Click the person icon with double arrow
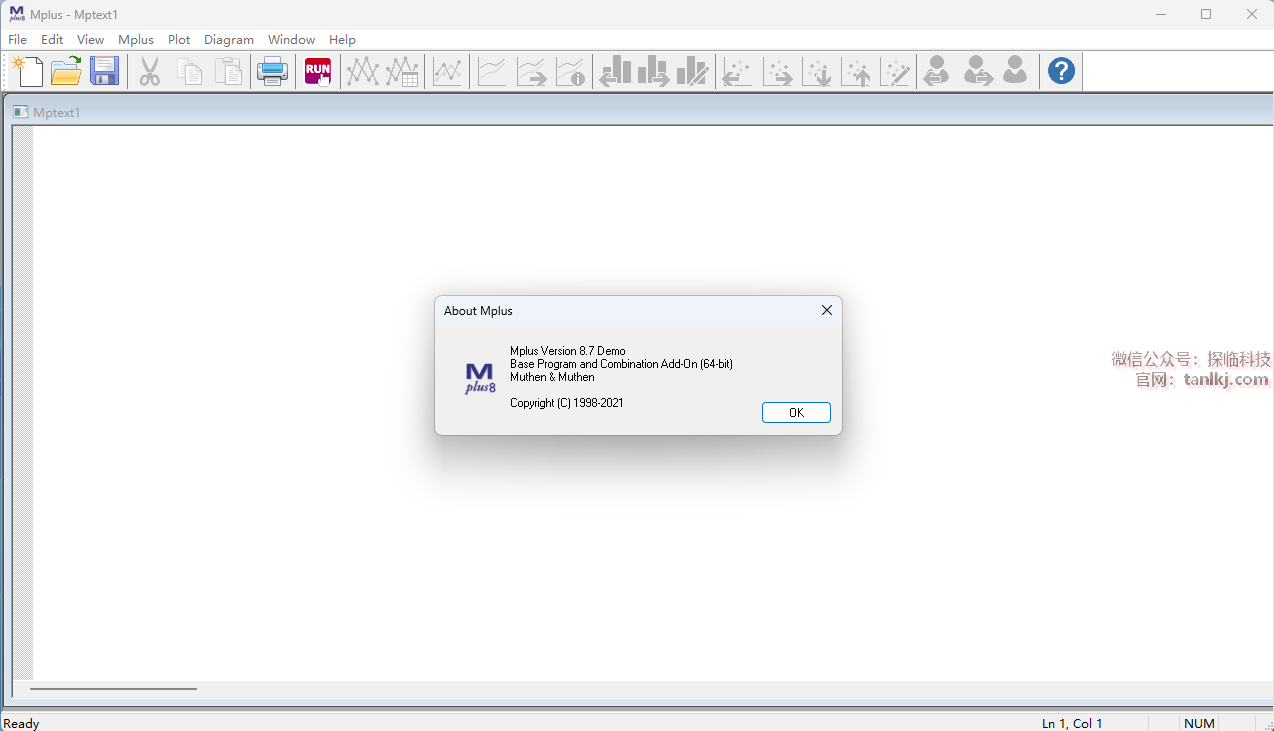 [936, 71]
